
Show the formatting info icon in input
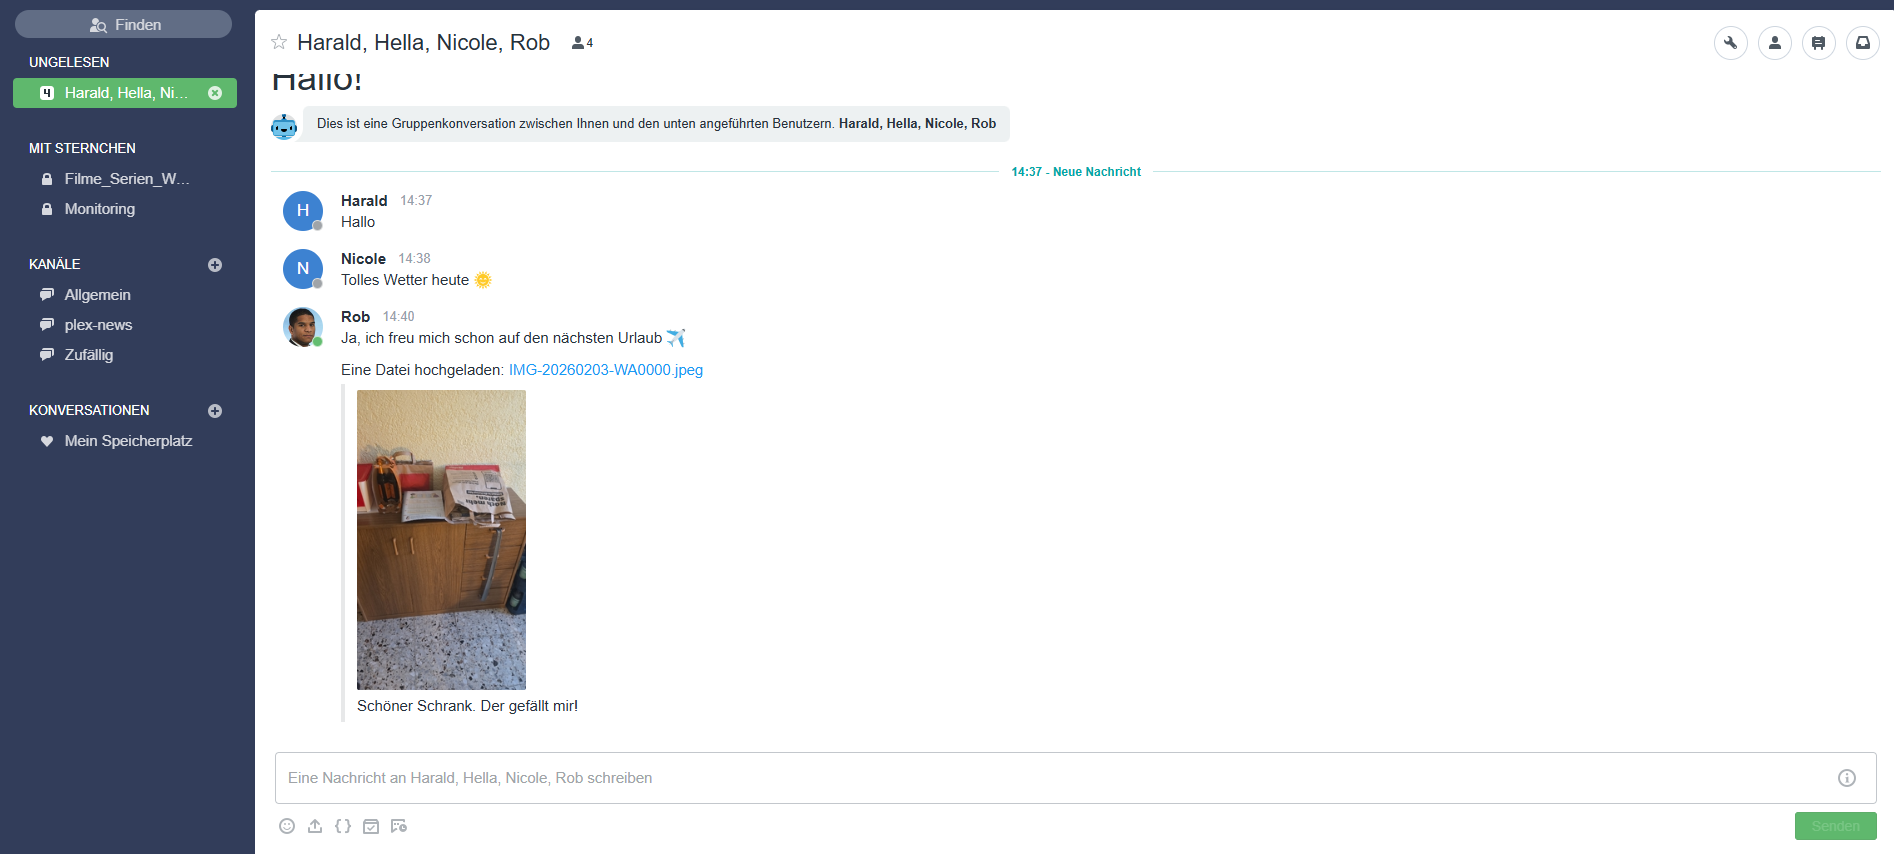pyautogui.click(x=1847, y=778)
